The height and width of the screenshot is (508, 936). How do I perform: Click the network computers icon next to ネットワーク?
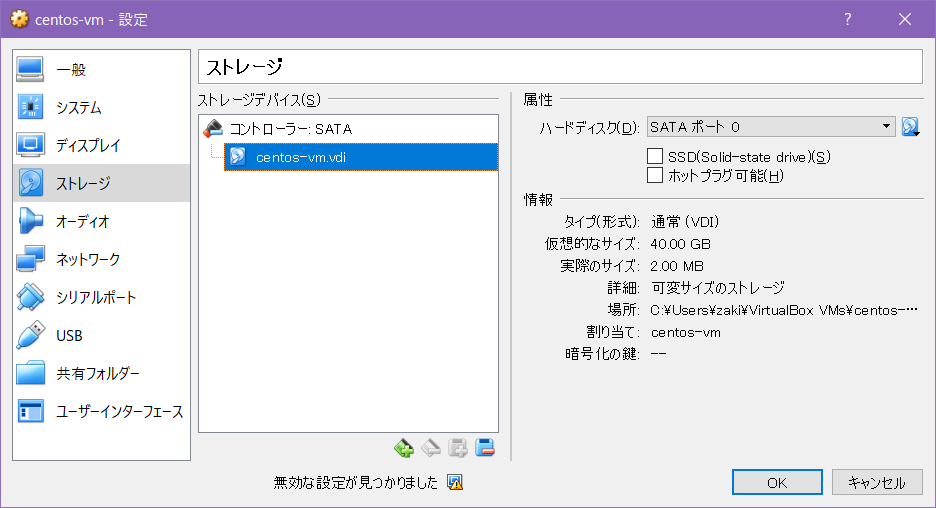[x=30, y=259]
